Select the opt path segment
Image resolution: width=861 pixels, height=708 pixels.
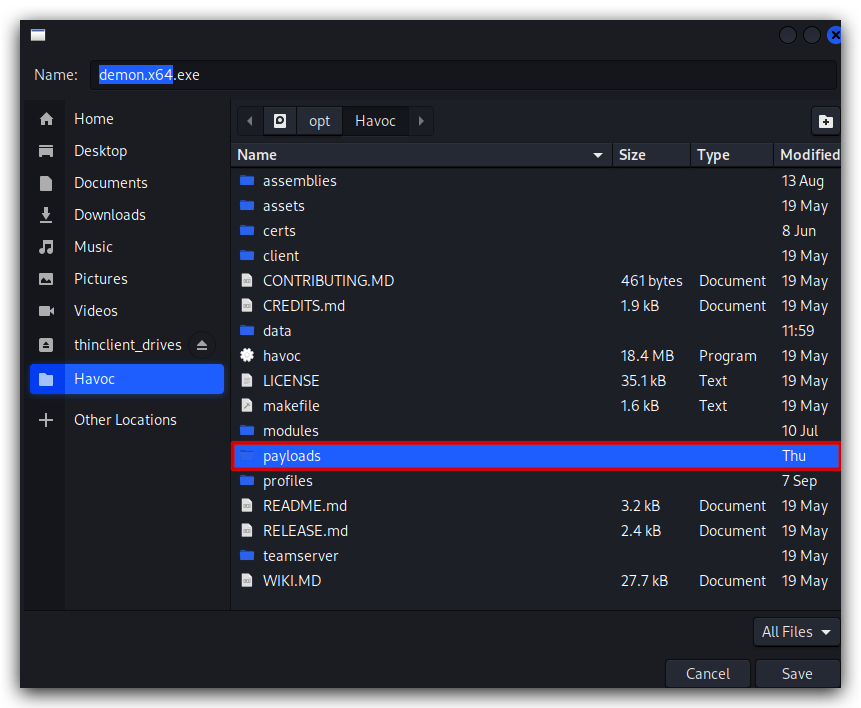click(x=320, y=121)
